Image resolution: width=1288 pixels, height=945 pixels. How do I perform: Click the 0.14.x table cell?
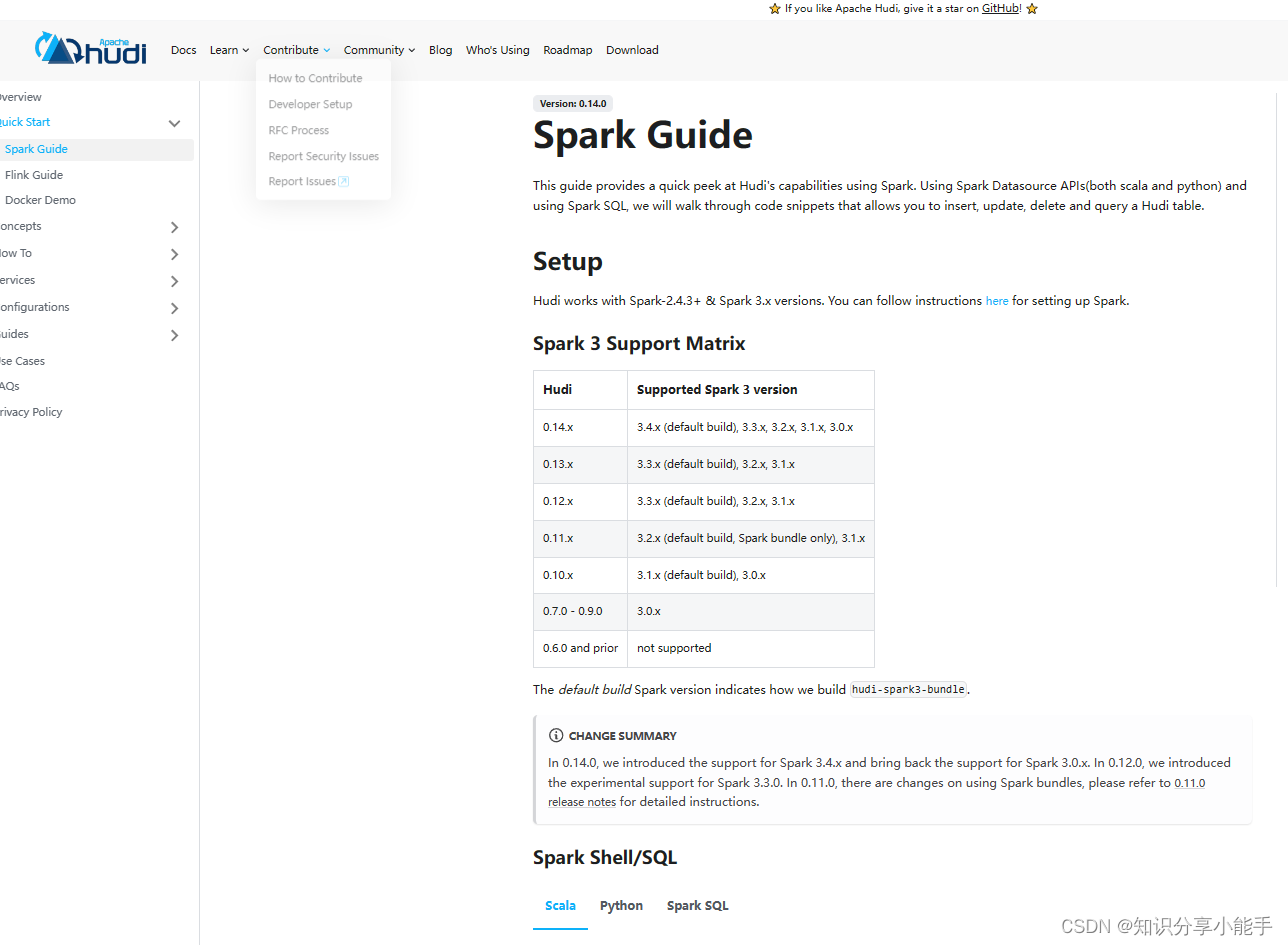tap(580, 427)
